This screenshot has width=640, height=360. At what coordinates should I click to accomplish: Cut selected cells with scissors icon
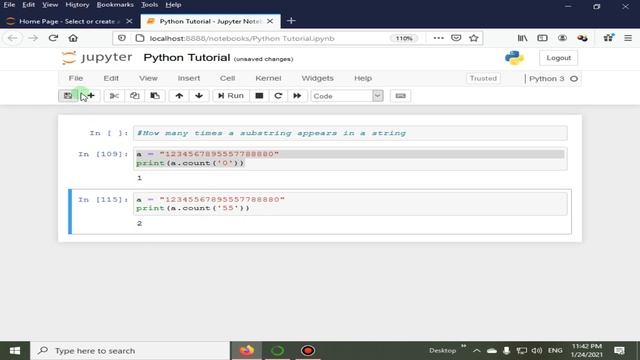click(x=114, y=96)
